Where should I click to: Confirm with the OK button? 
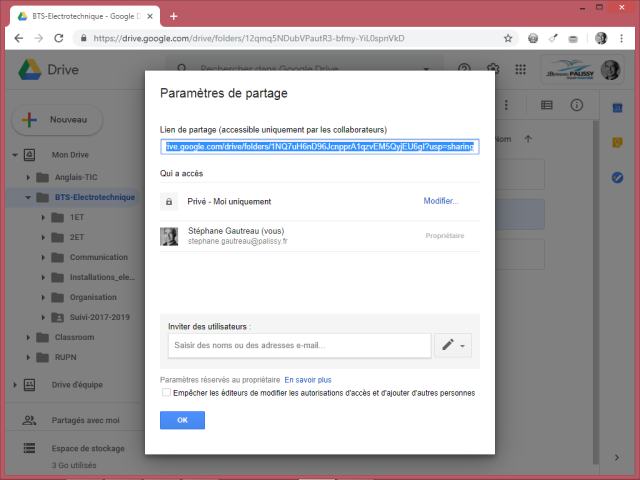[x=182, y=420]
